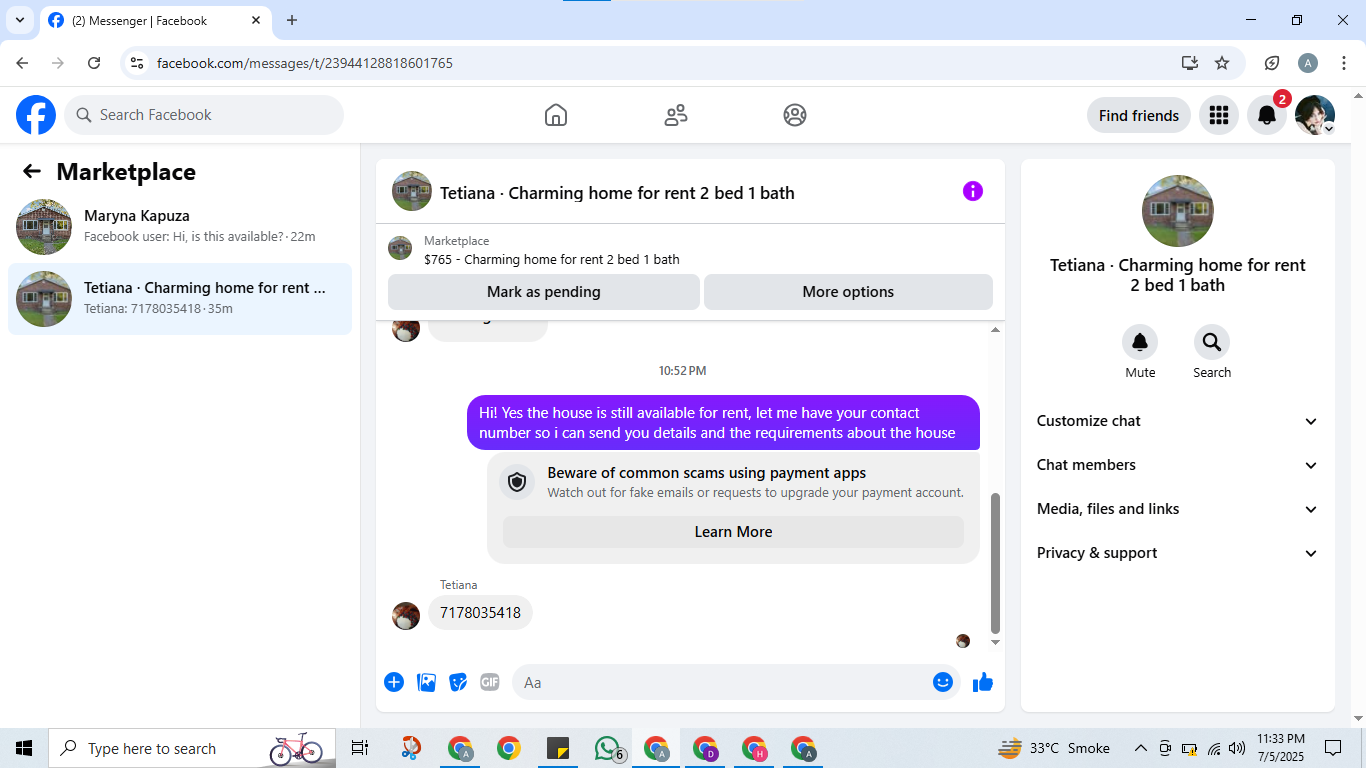
Task: Click the chat scrollbar thumb
Action: [x=995, y=563]
